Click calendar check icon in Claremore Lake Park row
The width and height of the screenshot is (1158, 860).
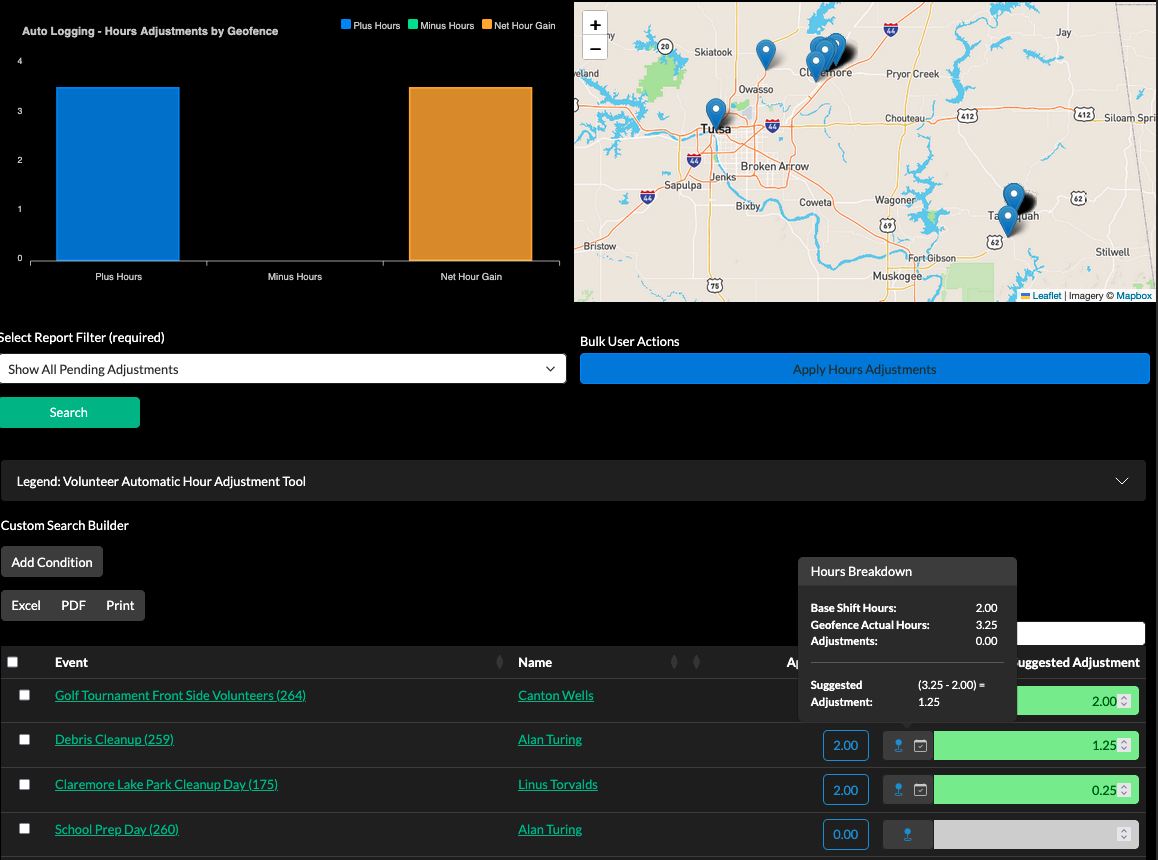tap(920, 790)
